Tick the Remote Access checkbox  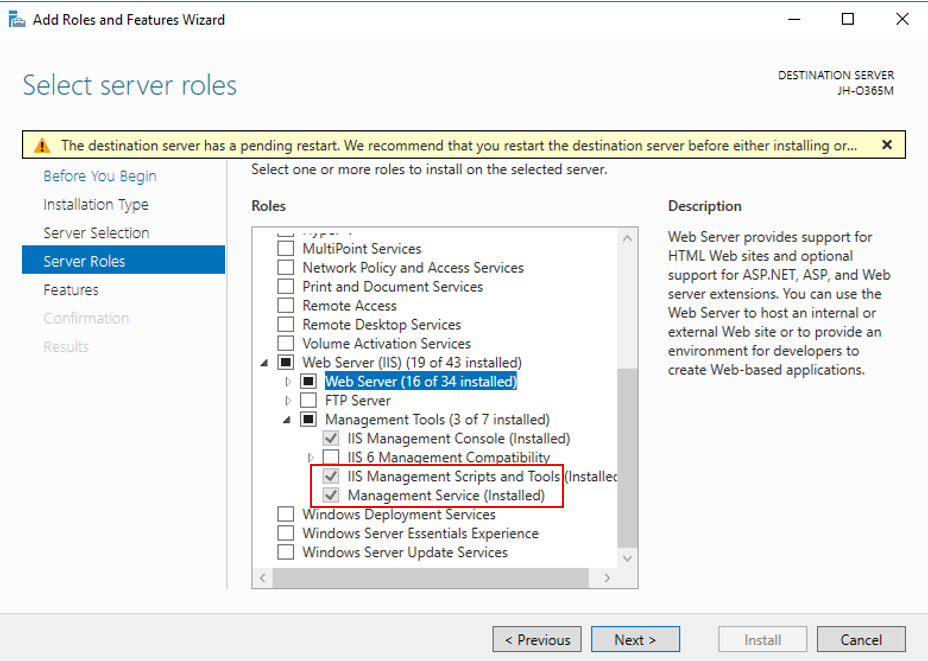pyautogui.click(x=286, y=305)
